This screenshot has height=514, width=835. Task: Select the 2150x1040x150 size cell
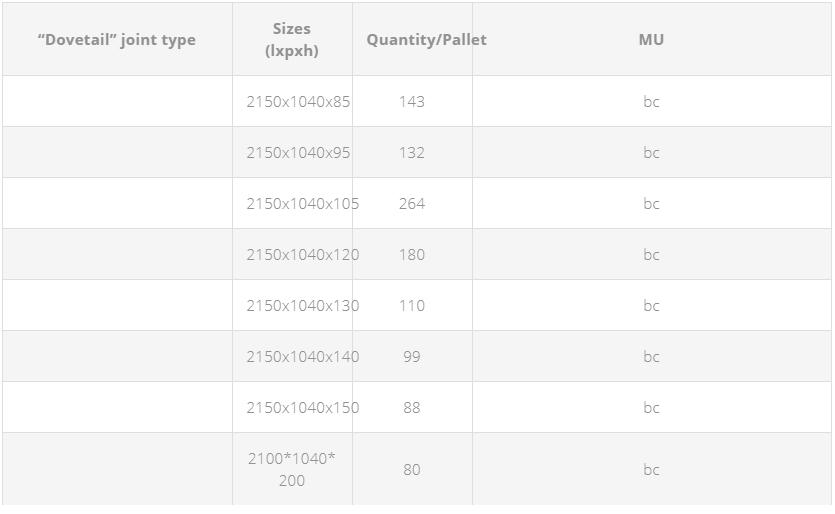point(292,407)
